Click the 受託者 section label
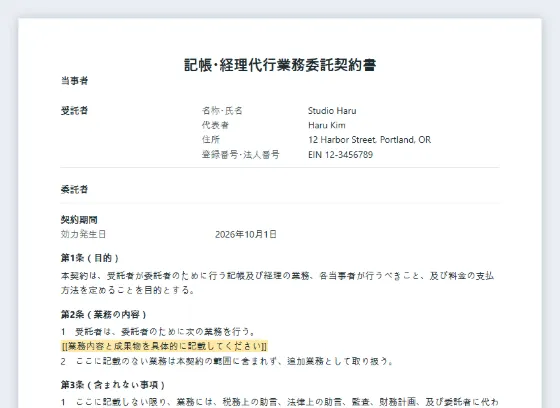This screenshot has height=408, width=560. [74, 111]
